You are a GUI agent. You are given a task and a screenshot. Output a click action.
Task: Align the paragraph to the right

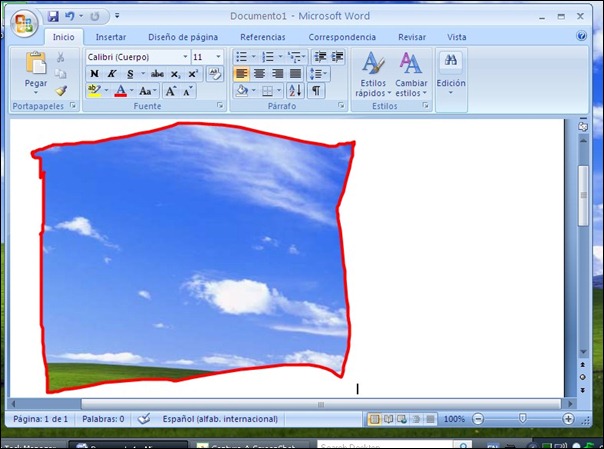click(277, 74)
